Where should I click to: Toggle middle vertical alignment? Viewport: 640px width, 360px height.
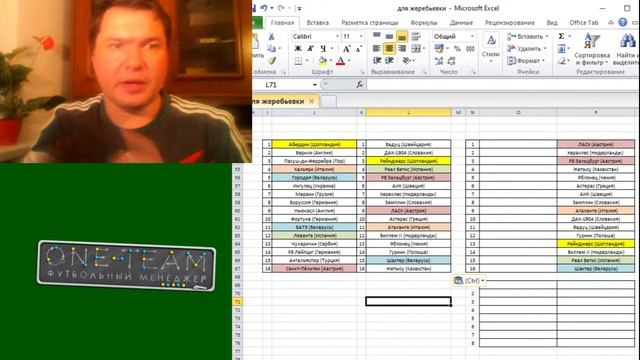[x=389, y=37]
